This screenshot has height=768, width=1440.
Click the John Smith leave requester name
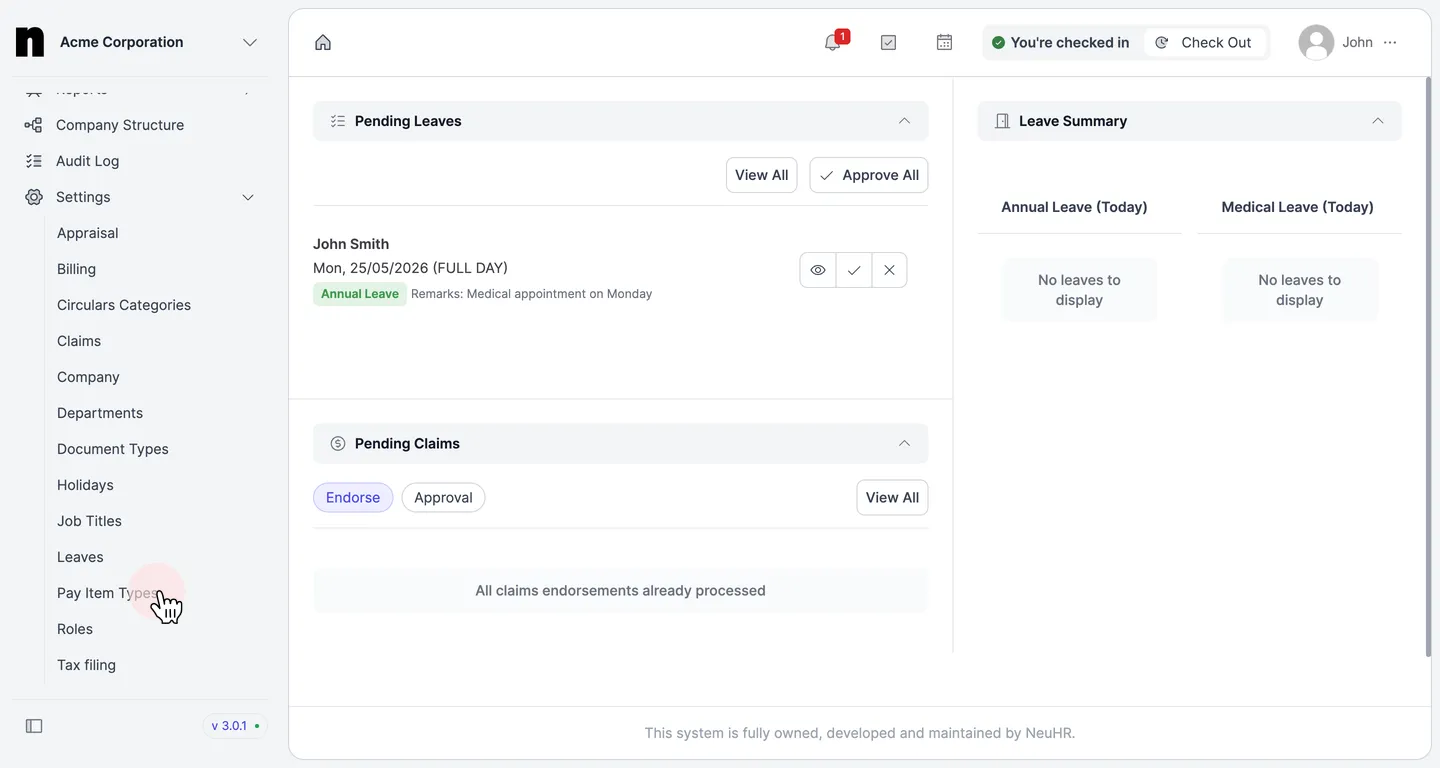[351, 244]
